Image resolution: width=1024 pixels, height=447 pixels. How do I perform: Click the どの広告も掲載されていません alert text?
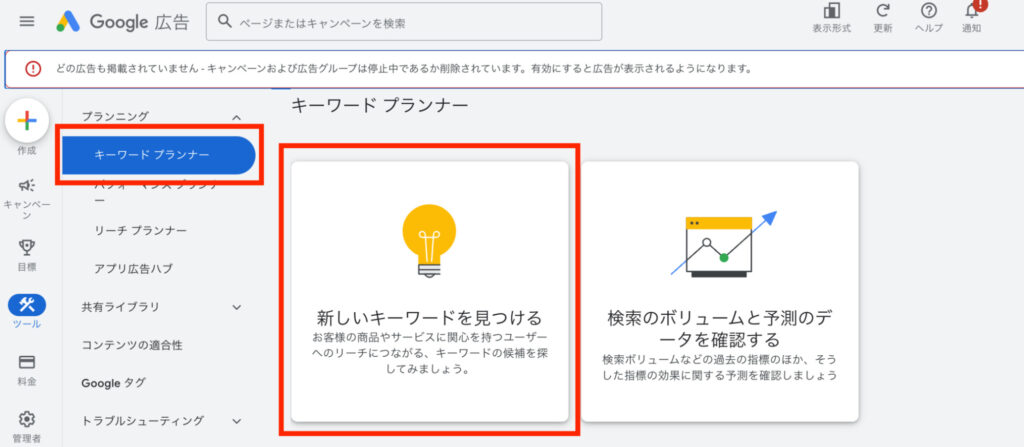click(x=405, y=69)
